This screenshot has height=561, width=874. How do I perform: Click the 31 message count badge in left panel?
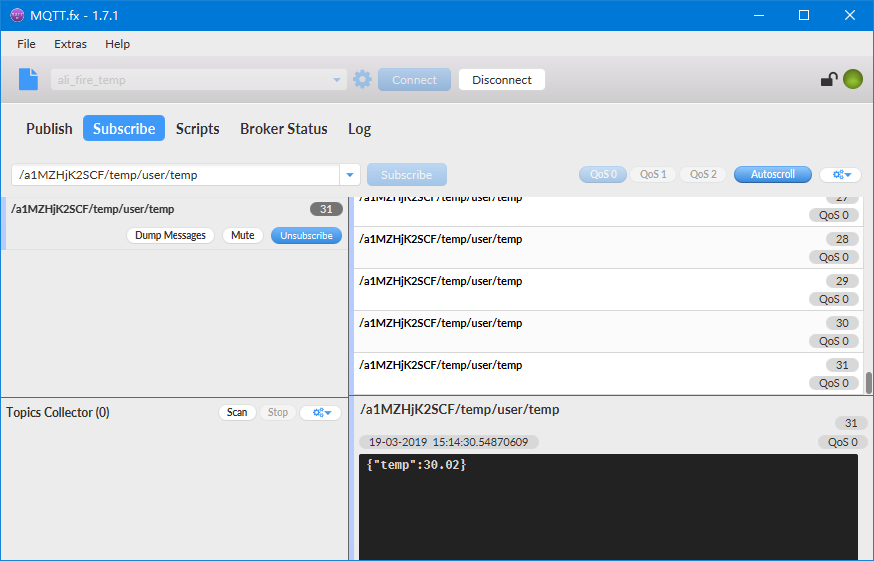[x=326, y=209]
